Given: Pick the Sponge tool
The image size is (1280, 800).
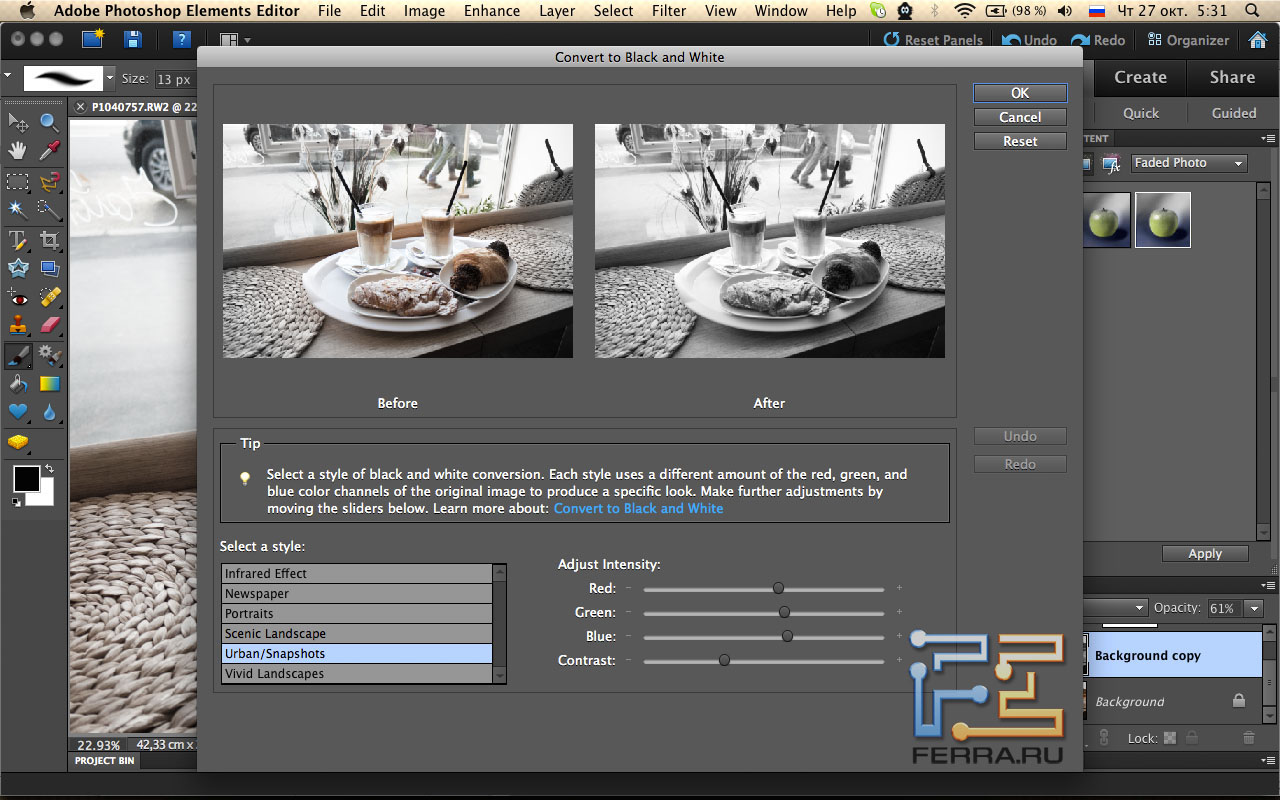Looking at the screenshot, I should tap(18, 441).
